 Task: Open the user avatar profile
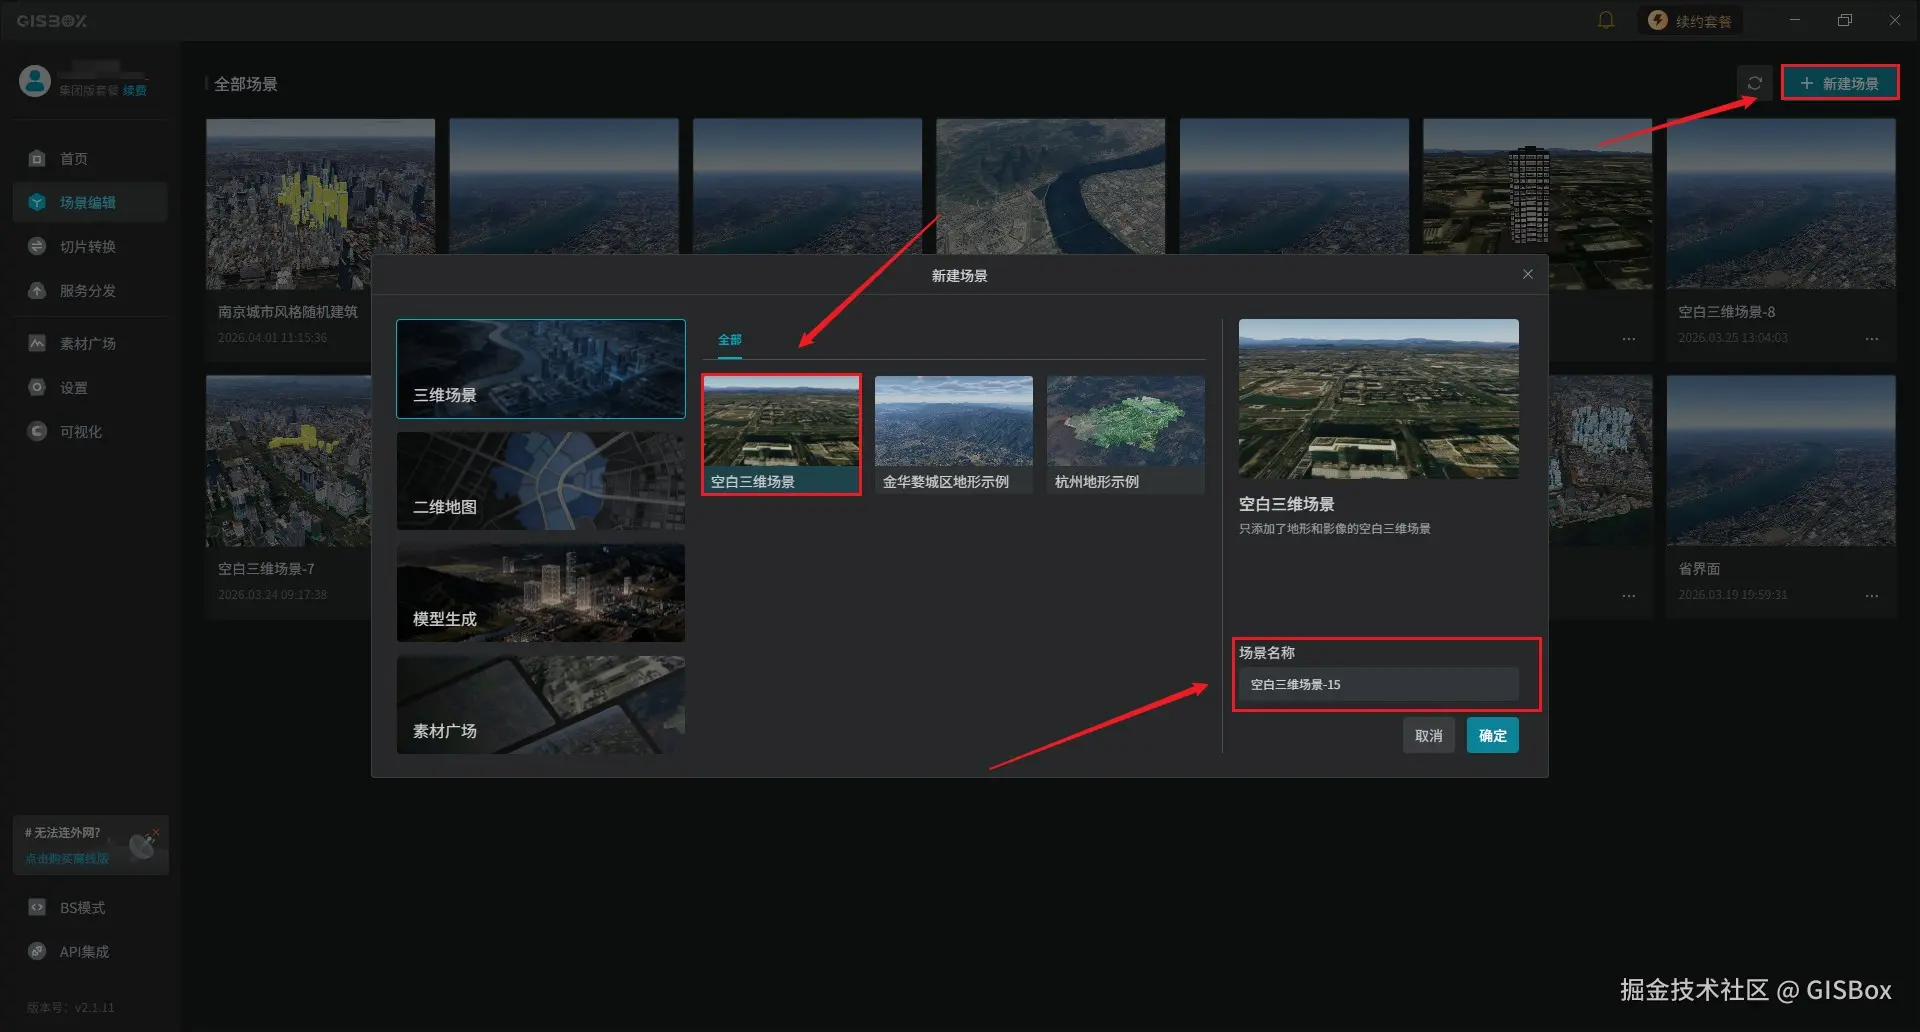click(35, 81)
